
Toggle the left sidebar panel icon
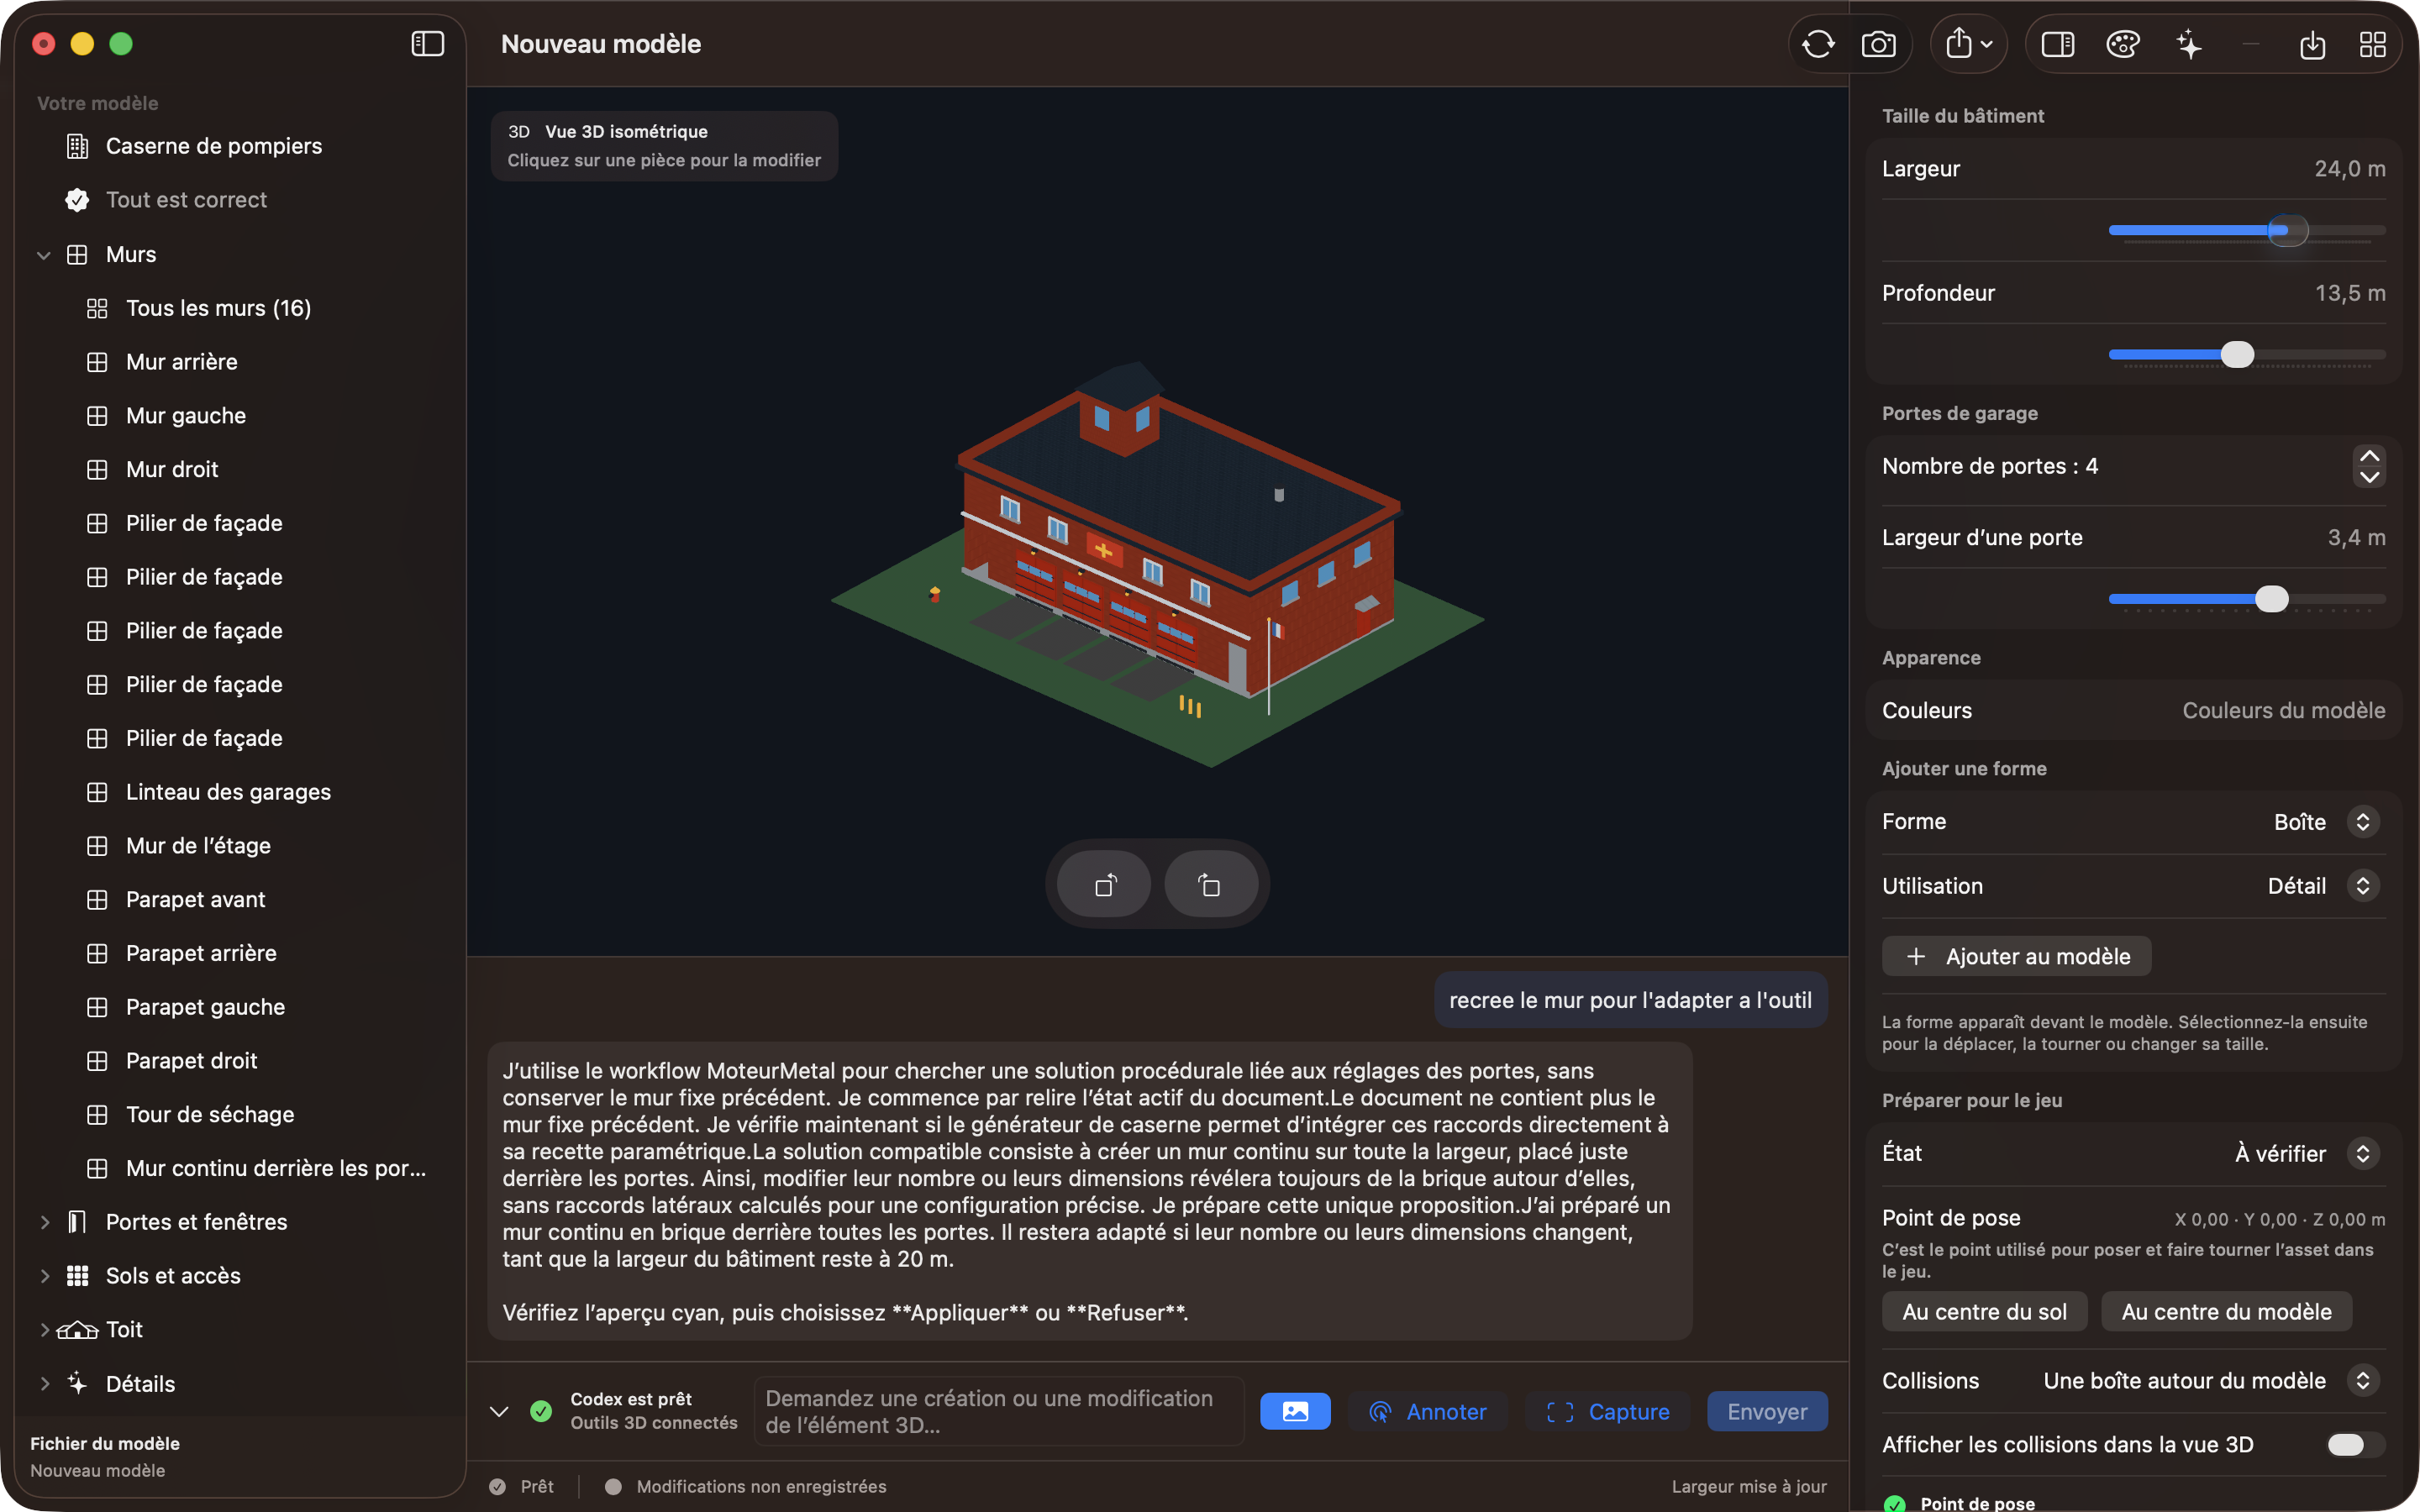[x=427, y=44]
